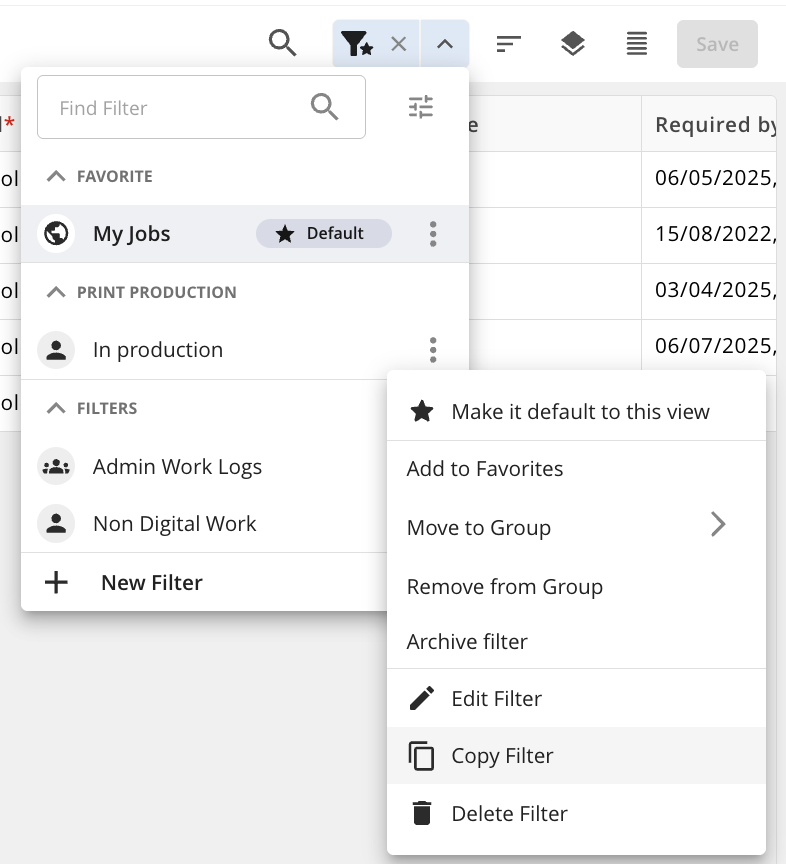Click the favorite filter funnel icon
The width and height of the screenshot is (786, 864).
tap(357, 44)
